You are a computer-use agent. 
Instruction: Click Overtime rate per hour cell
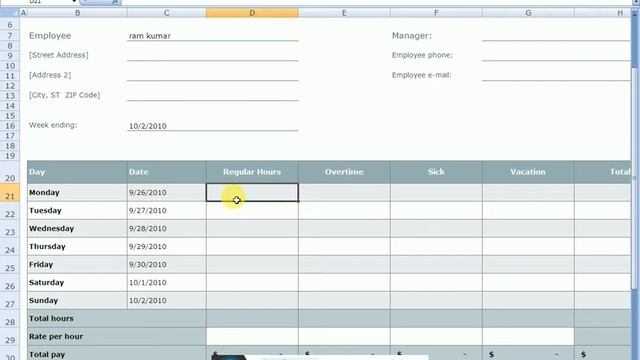click(344, 336)
